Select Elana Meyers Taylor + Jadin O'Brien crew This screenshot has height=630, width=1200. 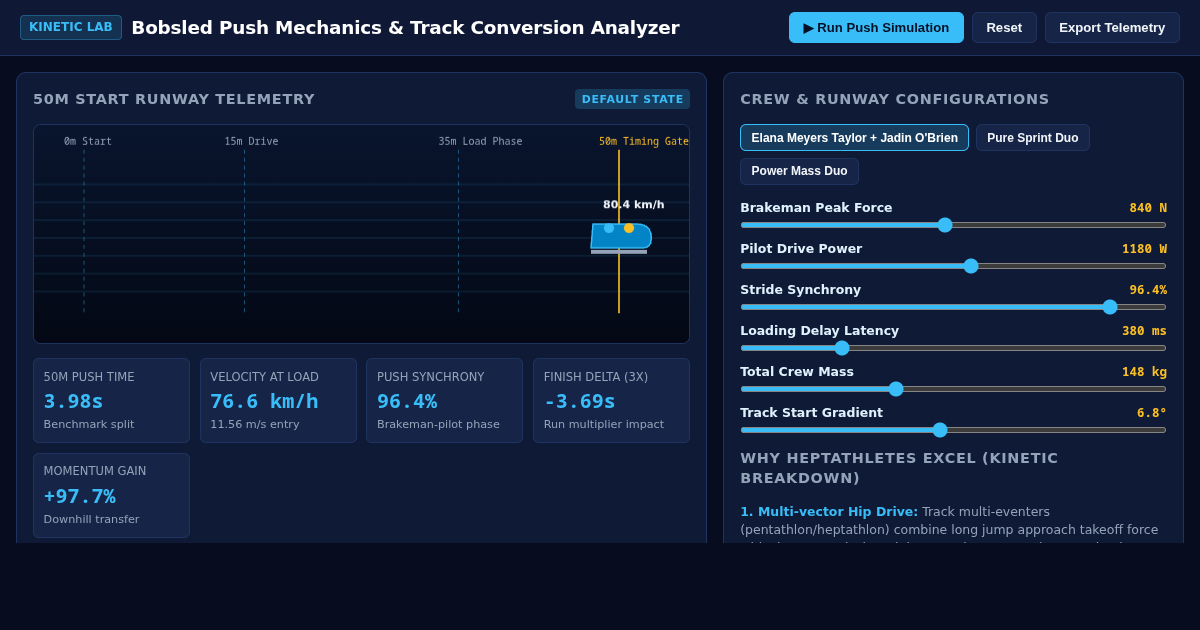[854, 138]
